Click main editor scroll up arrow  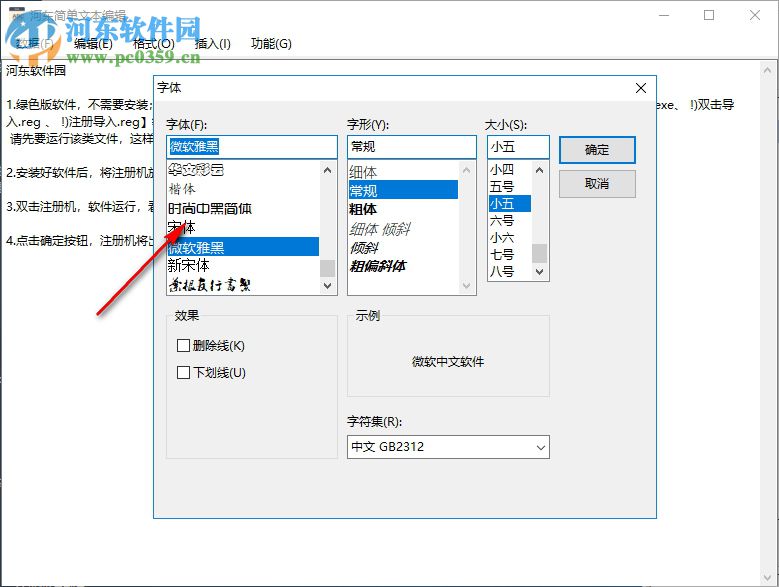[768, 71]
